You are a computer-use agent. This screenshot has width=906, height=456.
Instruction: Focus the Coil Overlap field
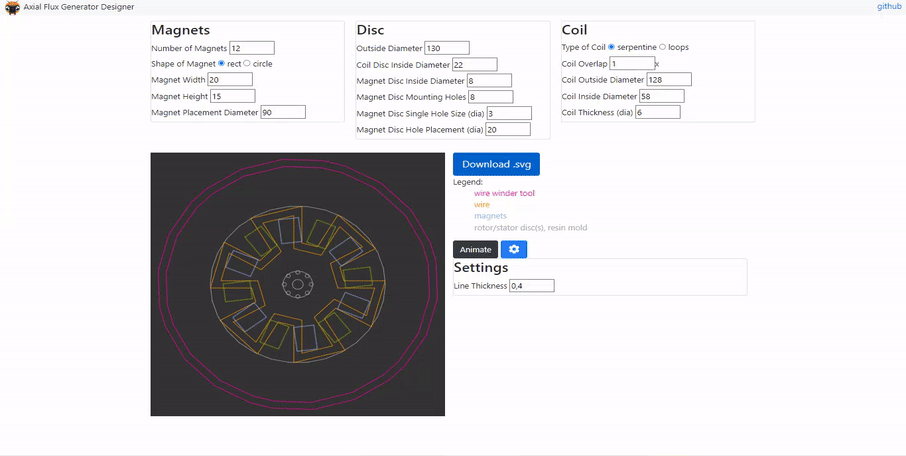(x=632, y=64)
